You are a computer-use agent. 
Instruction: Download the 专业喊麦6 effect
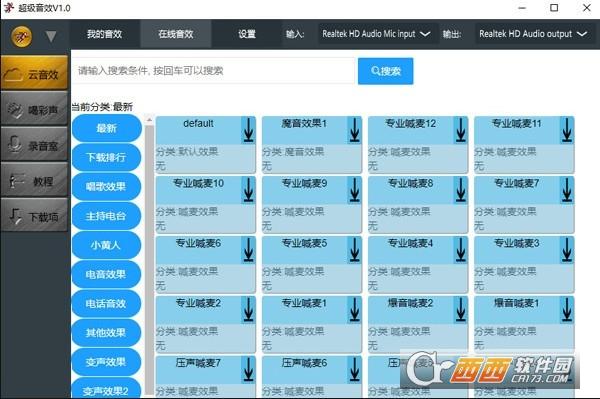(248, 250)
